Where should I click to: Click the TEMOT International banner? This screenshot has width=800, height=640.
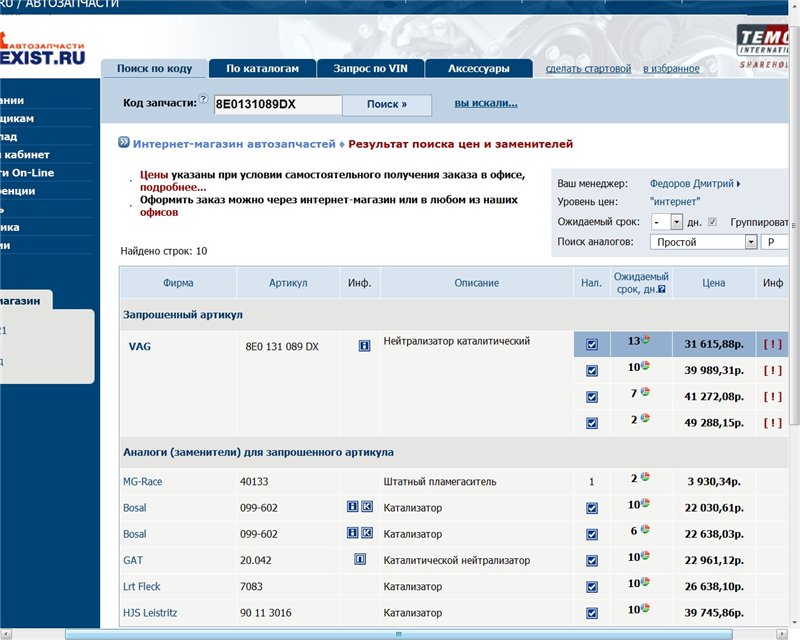764,47
